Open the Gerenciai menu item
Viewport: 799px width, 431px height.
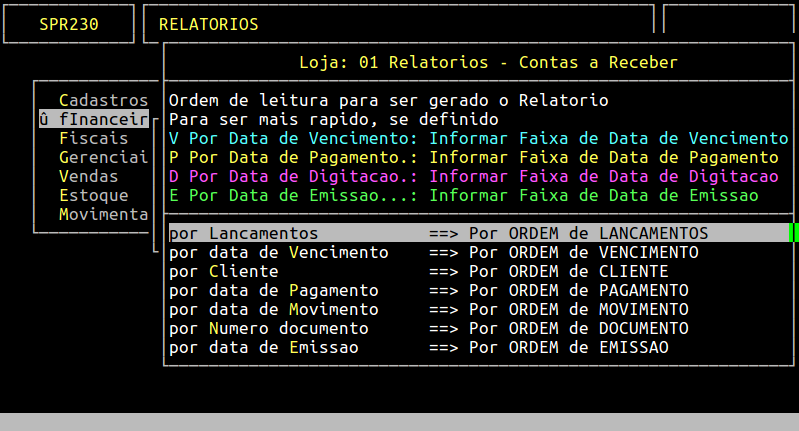click(x=103, y=157)
